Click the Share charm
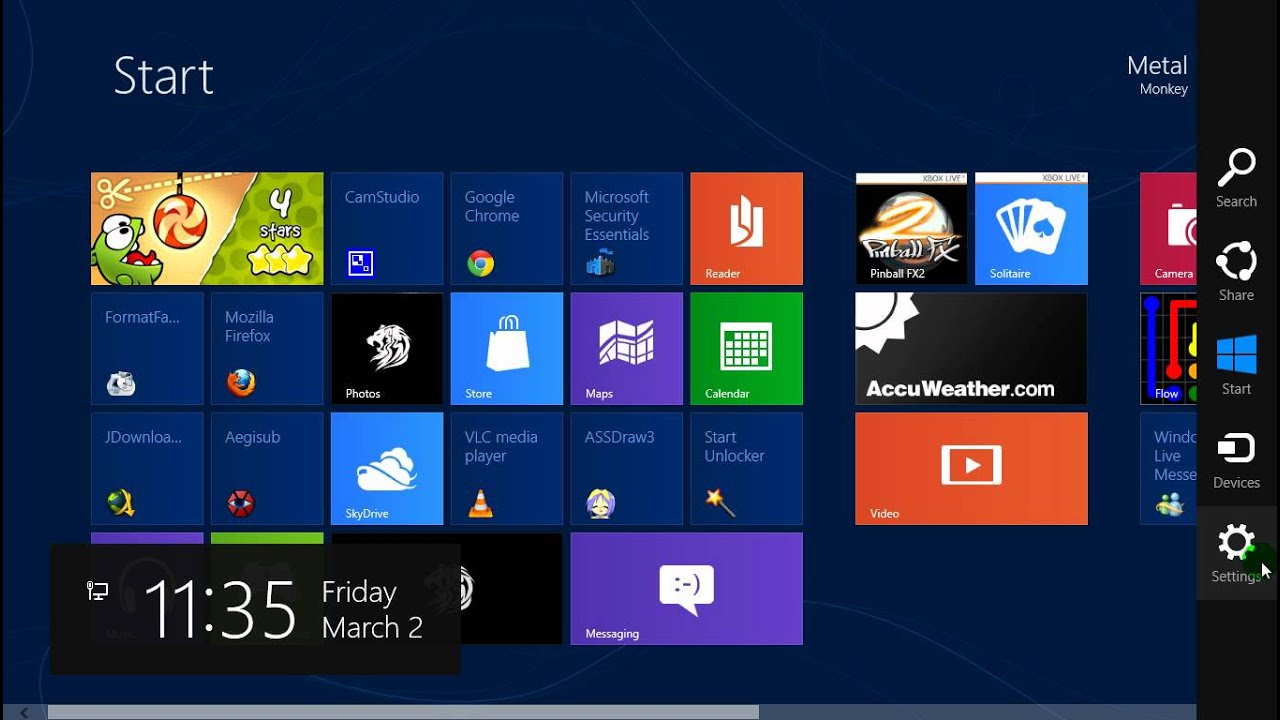The width and height of the screenshot is (1280, 720). [x=1237, y=272]
